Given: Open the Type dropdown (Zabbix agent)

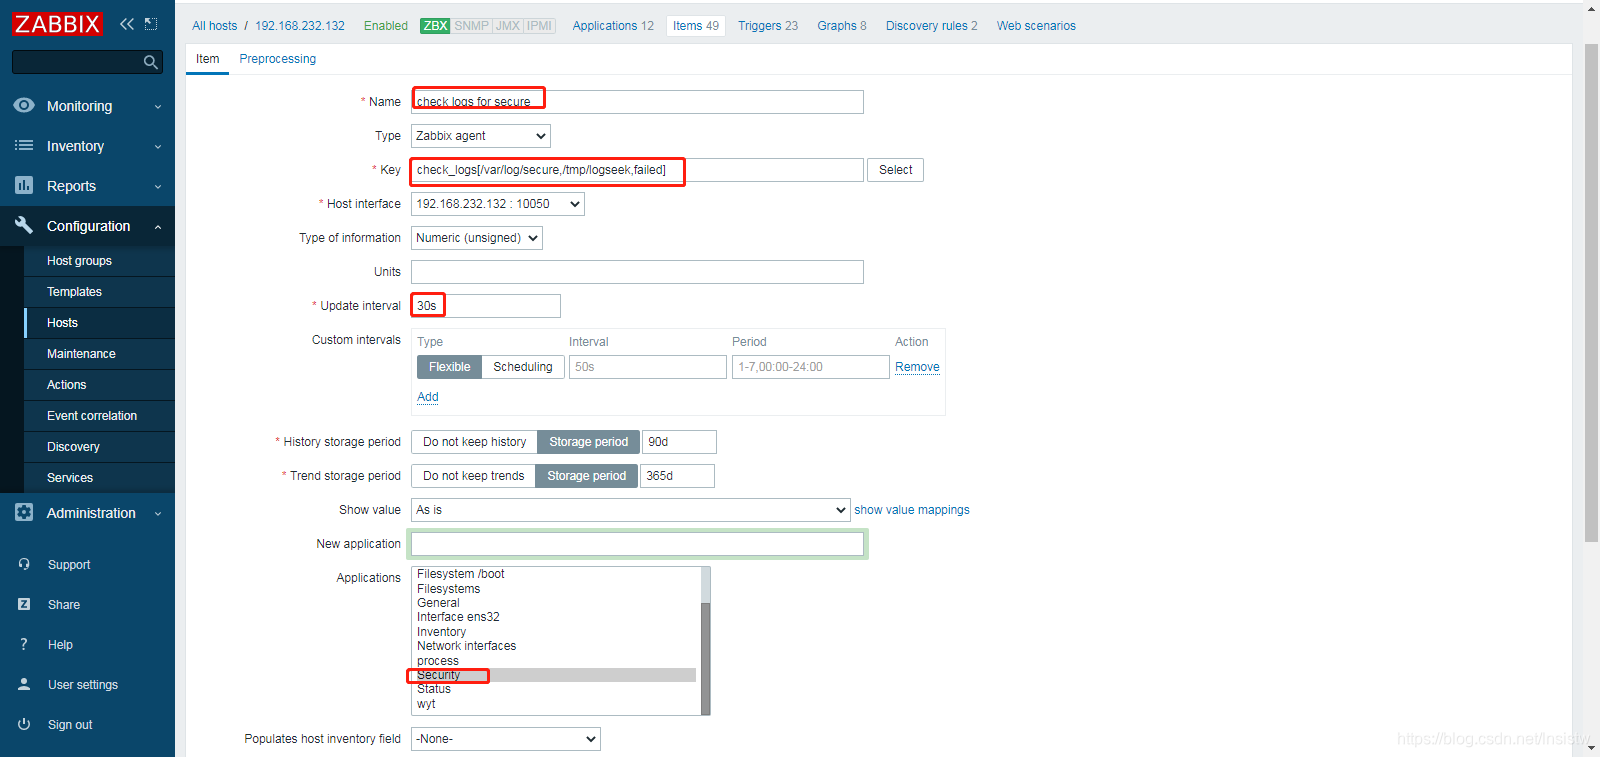Looking at the screenshot, I should click(481, 136).
